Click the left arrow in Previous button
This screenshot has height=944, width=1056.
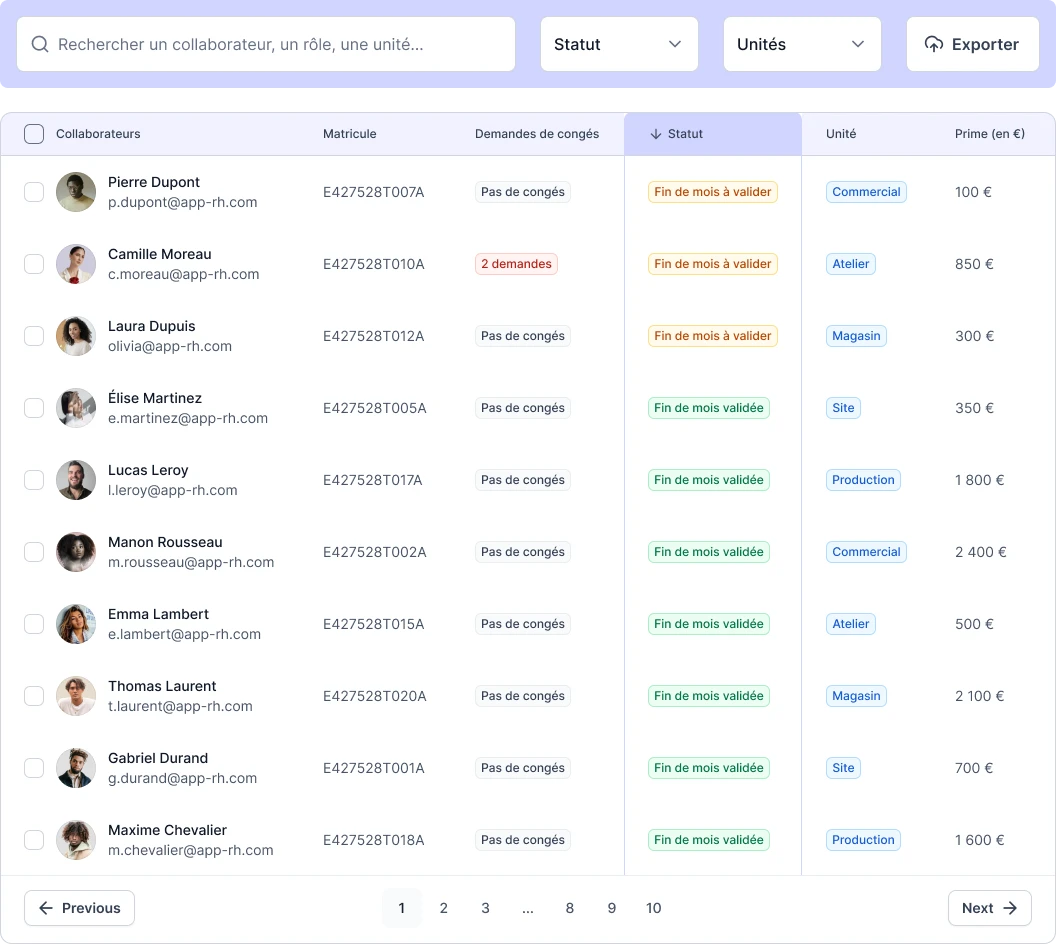tap(46, 908)
